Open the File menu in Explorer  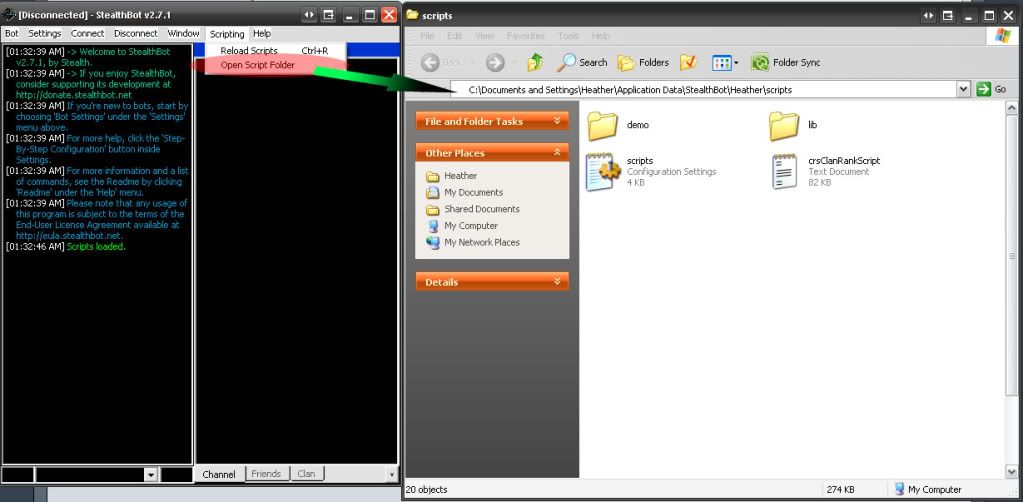pos(427,36)
